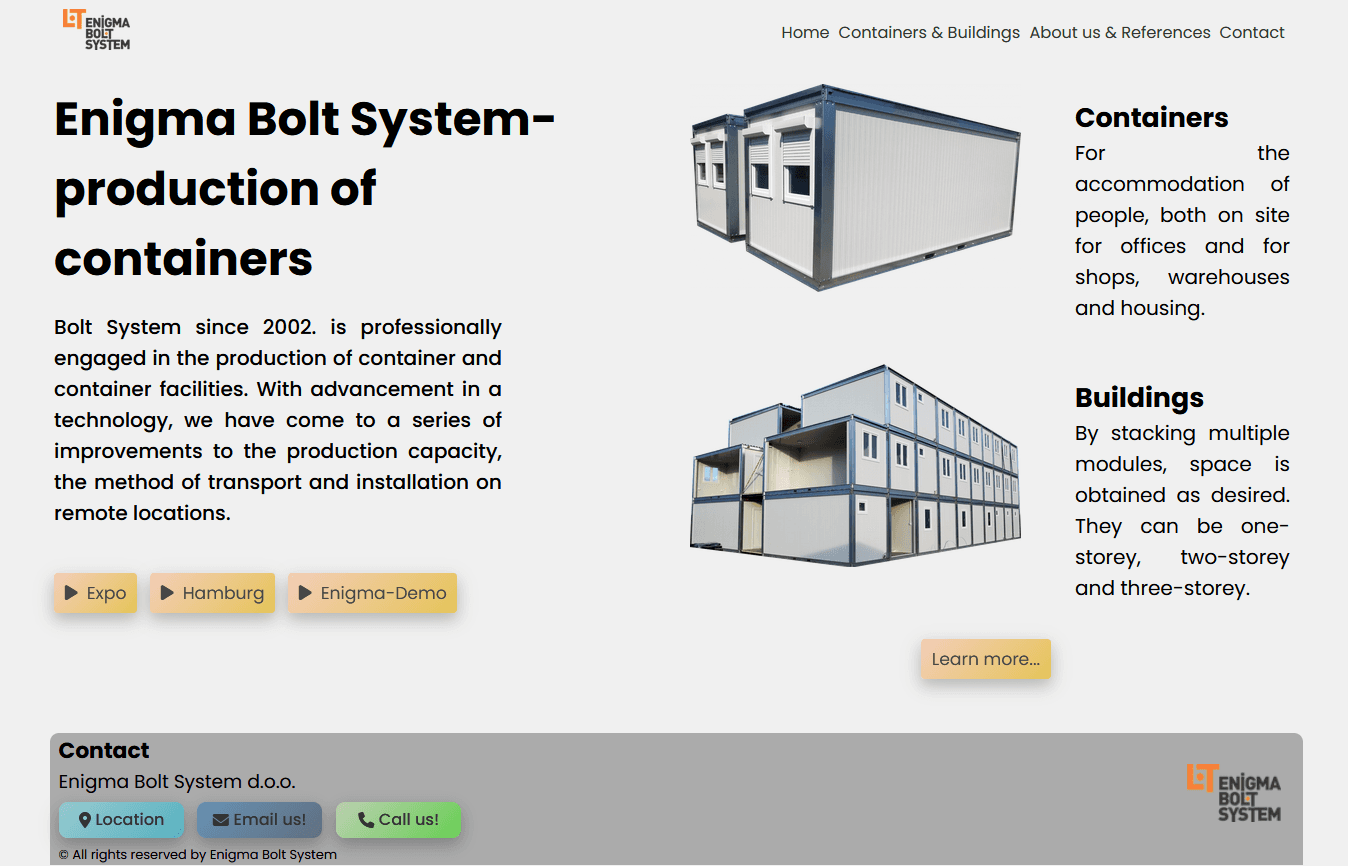Click the Expo button
Image resolution: width=1348 pixels, height=866 pixels.
(x=96, y=593)
